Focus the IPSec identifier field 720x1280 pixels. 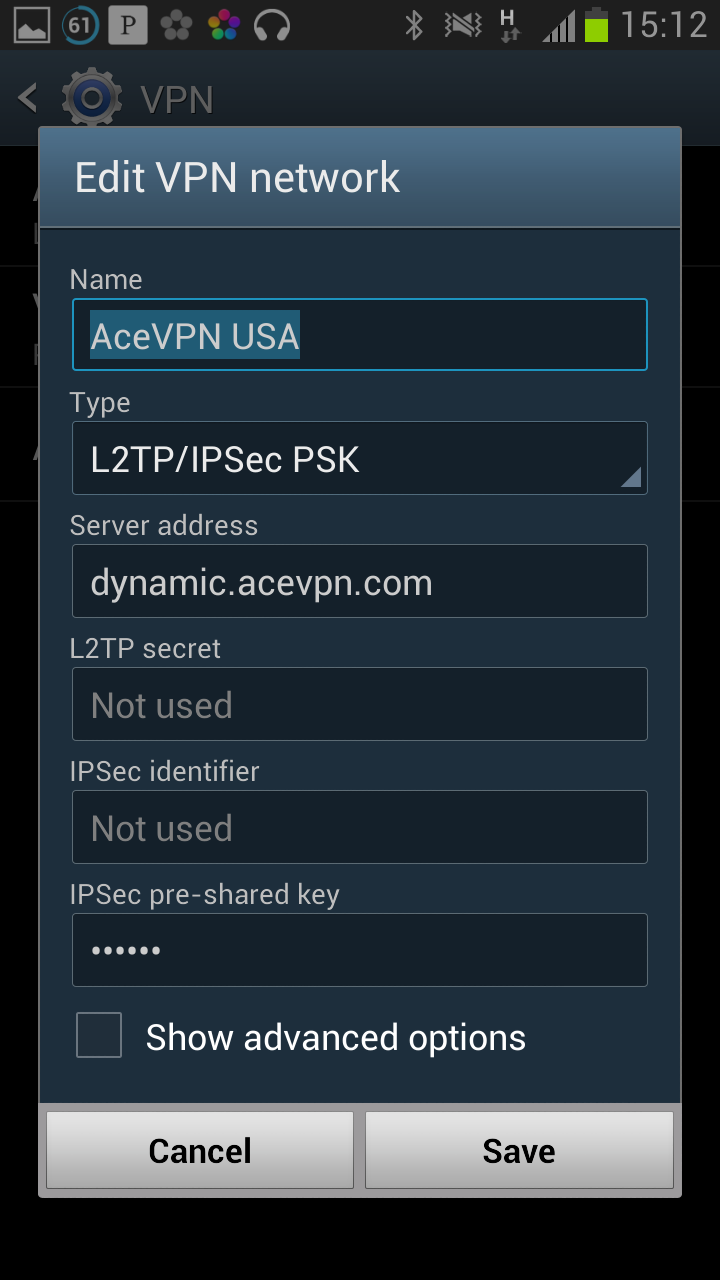tap(360, 827)
